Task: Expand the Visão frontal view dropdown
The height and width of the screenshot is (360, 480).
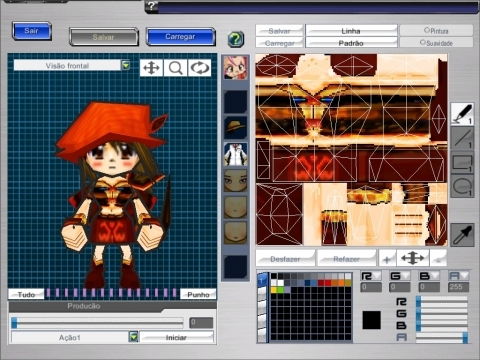Action: click(x=126, y=65)
